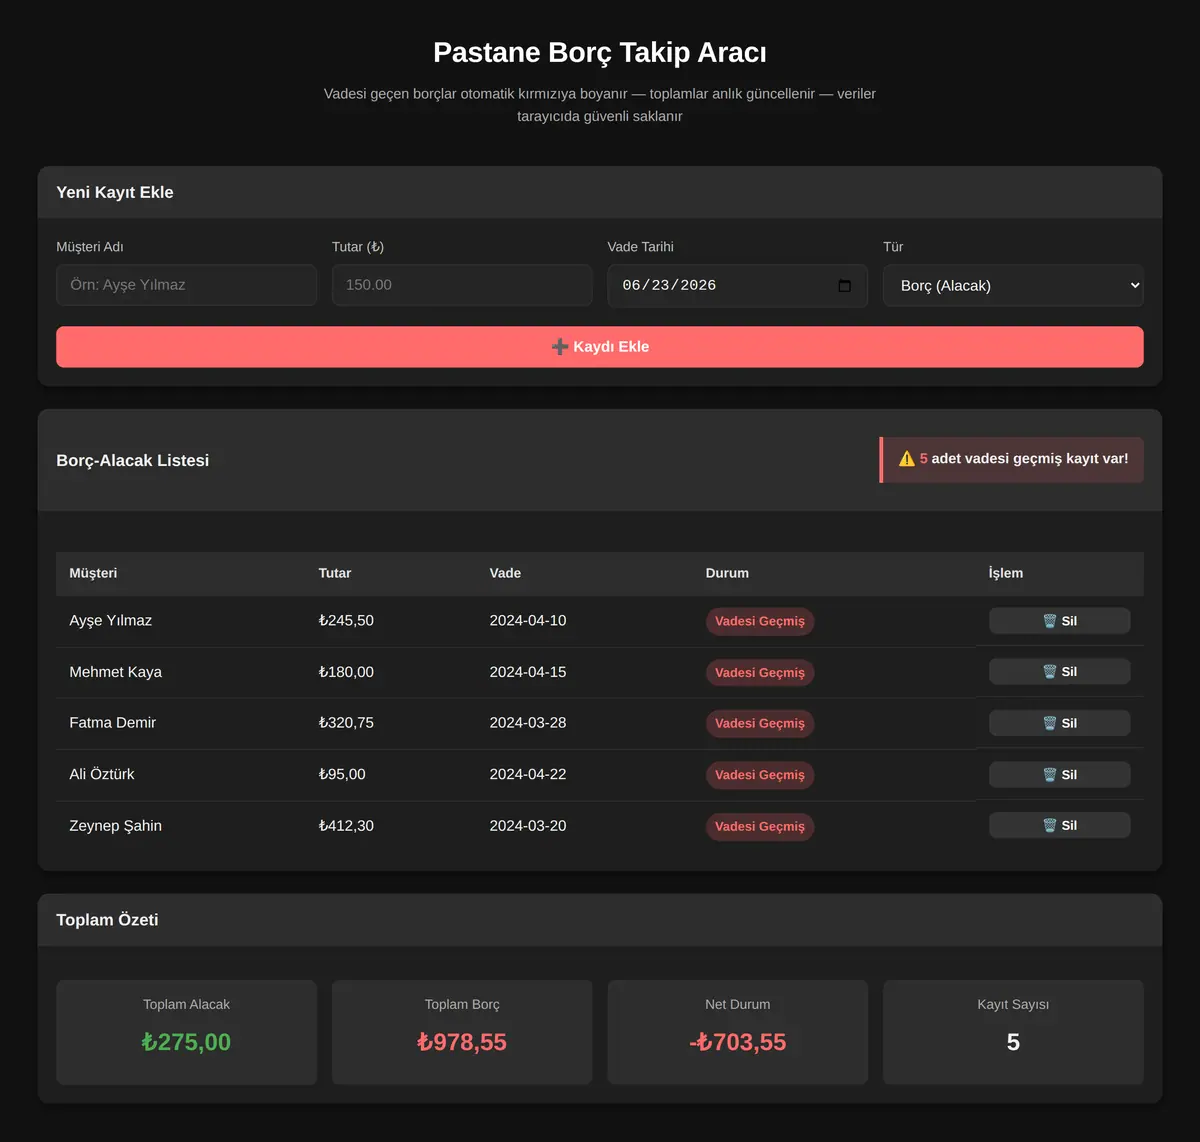This screenshot has height=1142, width=1200.
Task: Select the Mehmet Kaya customer cell
Action: pos(115,672)
